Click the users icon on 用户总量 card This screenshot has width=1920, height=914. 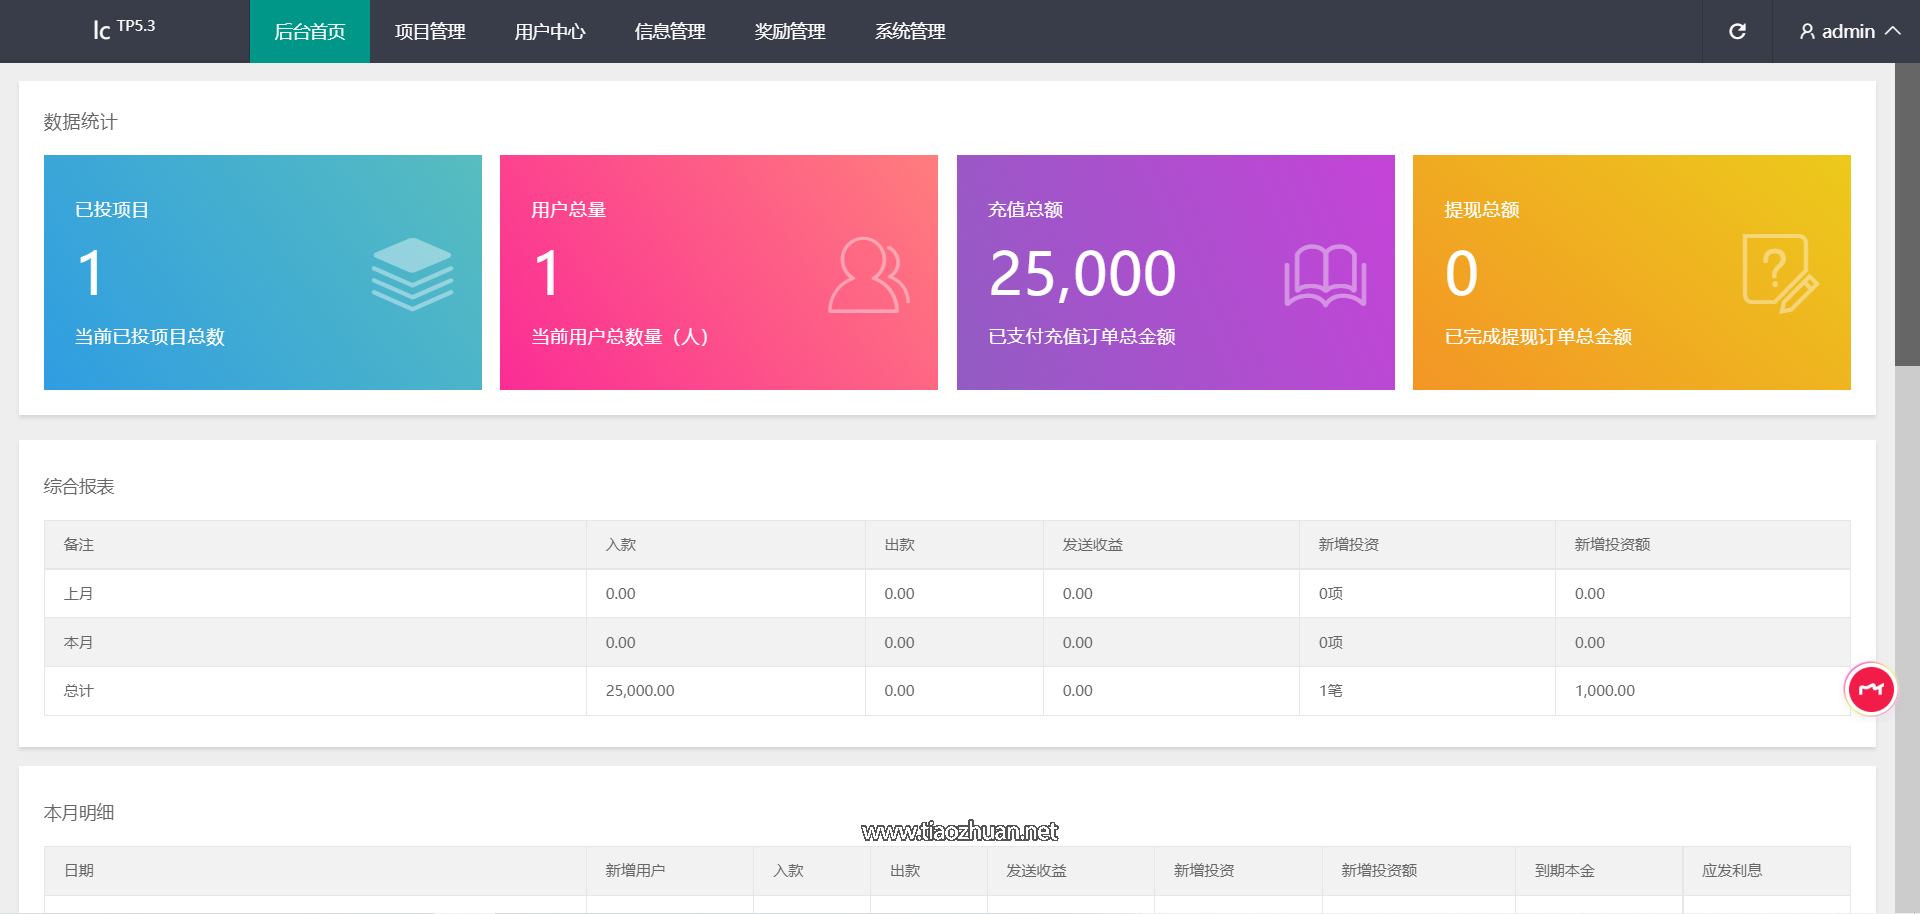point(868,275)
